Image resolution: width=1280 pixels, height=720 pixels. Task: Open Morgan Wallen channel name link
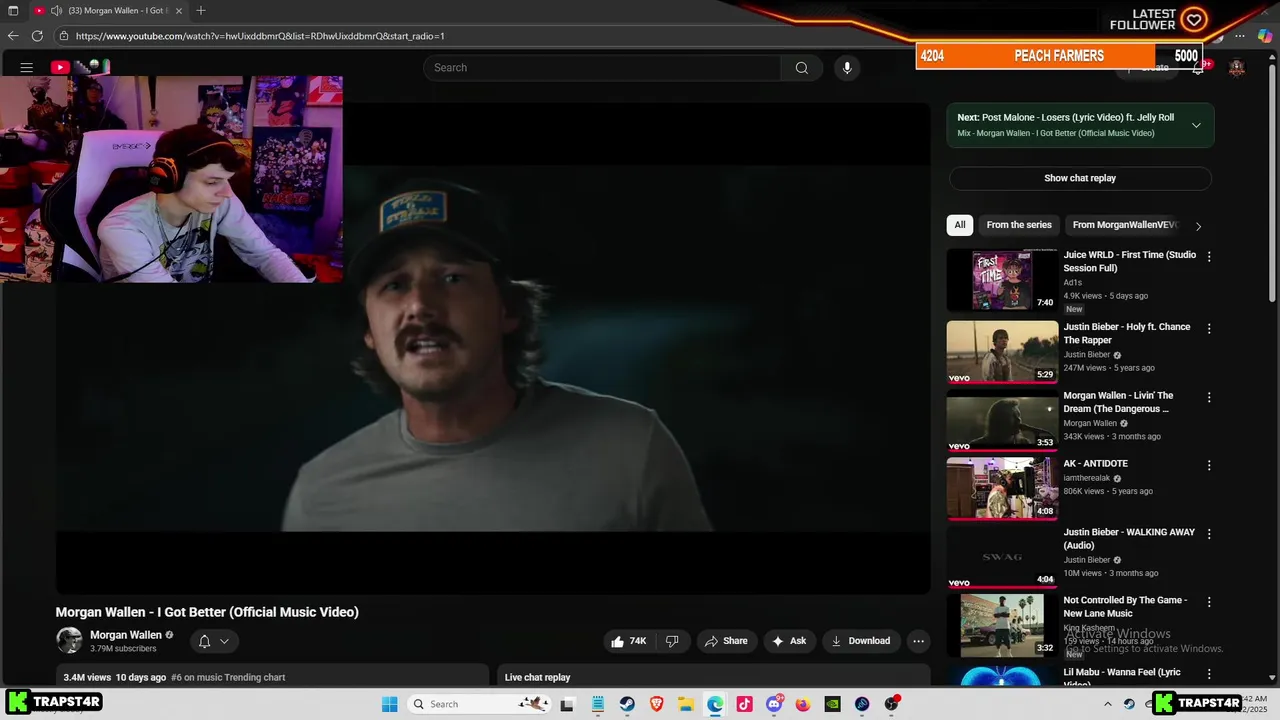point(126,635)
